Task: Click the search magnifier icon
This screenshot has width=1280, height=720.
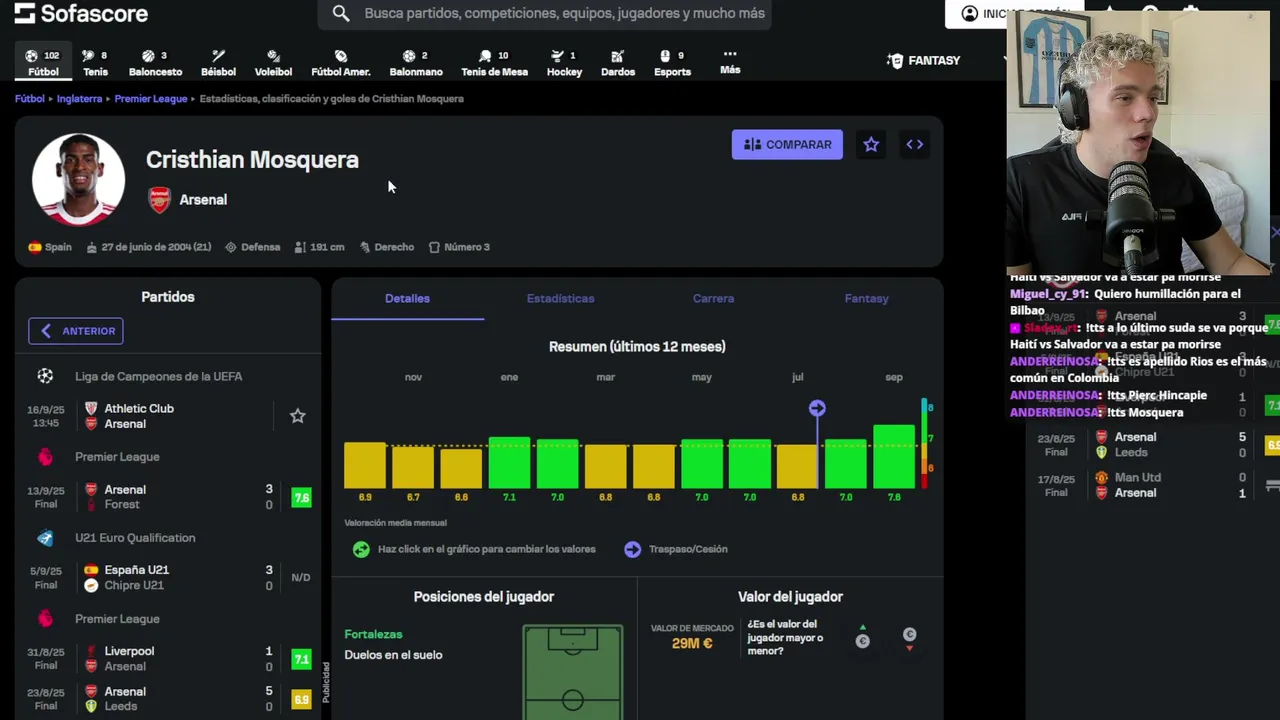Action: [x=341, y=13]
